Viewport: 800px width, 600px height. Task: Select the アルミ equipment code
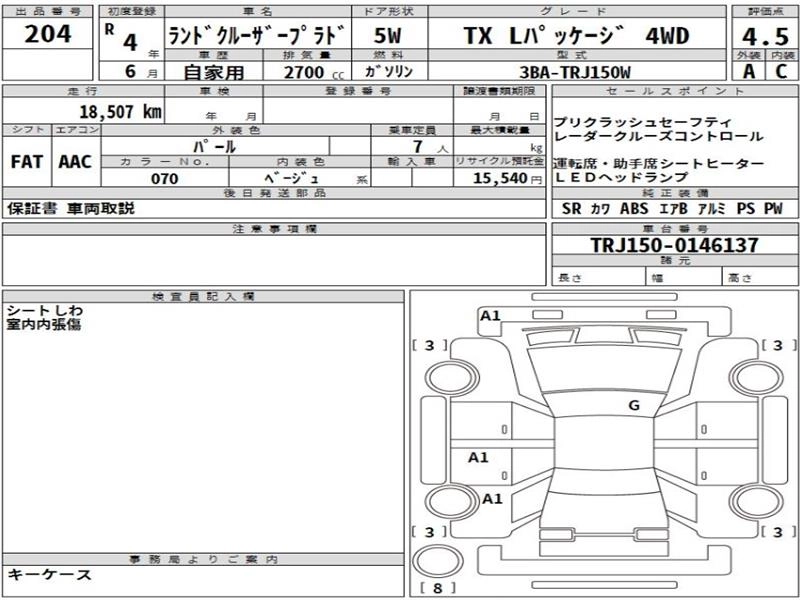click(x=711, y=208)
